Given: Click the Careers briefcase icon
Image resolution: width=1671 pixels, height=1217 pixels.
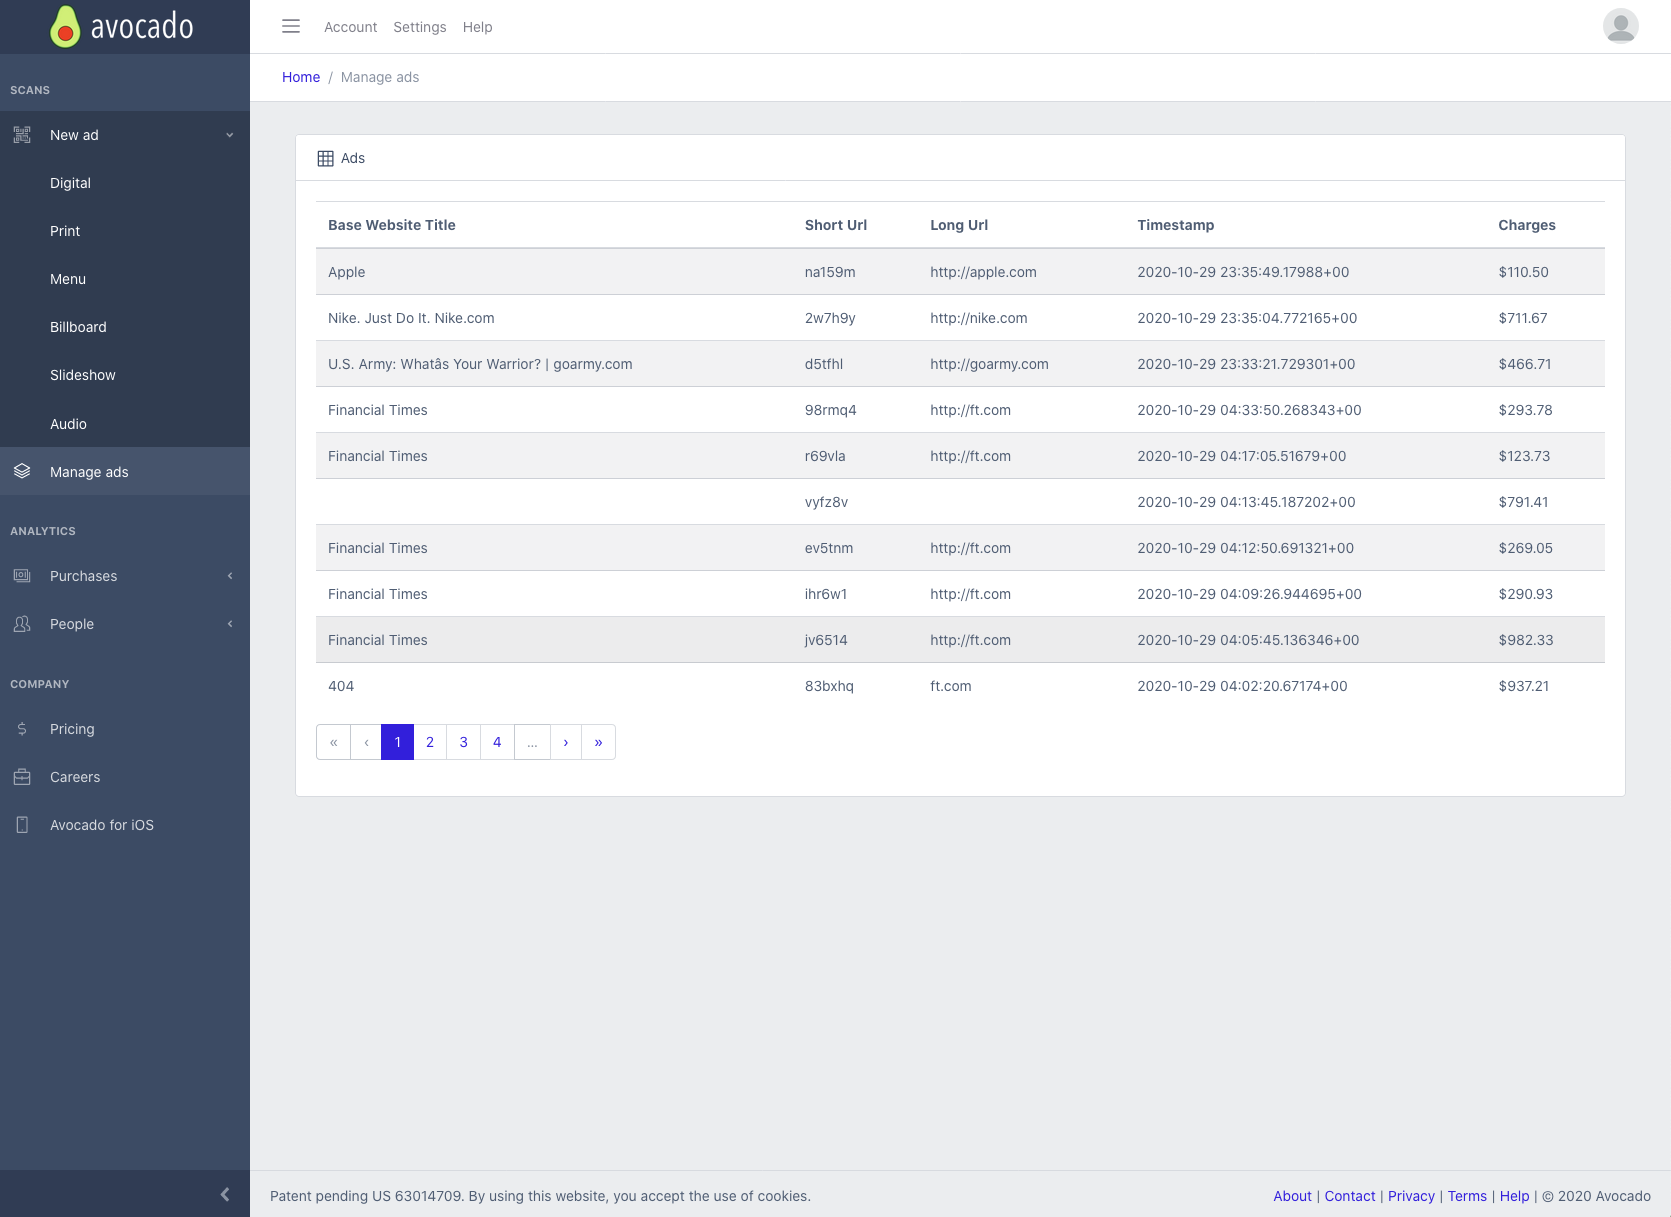Looking at the screenshot, I should 22,777.
